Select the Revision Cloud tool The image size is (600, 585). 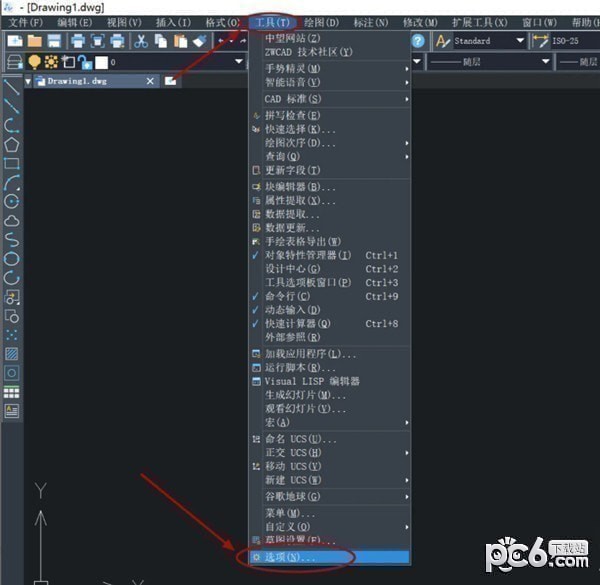click(x=12, y=221)
